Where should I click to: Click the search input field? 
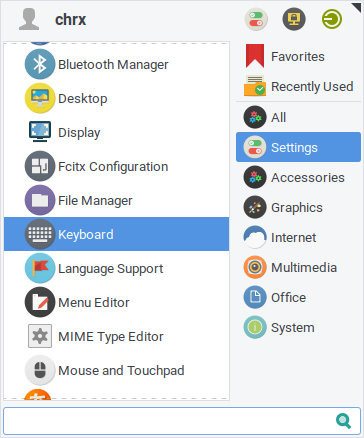182,421
